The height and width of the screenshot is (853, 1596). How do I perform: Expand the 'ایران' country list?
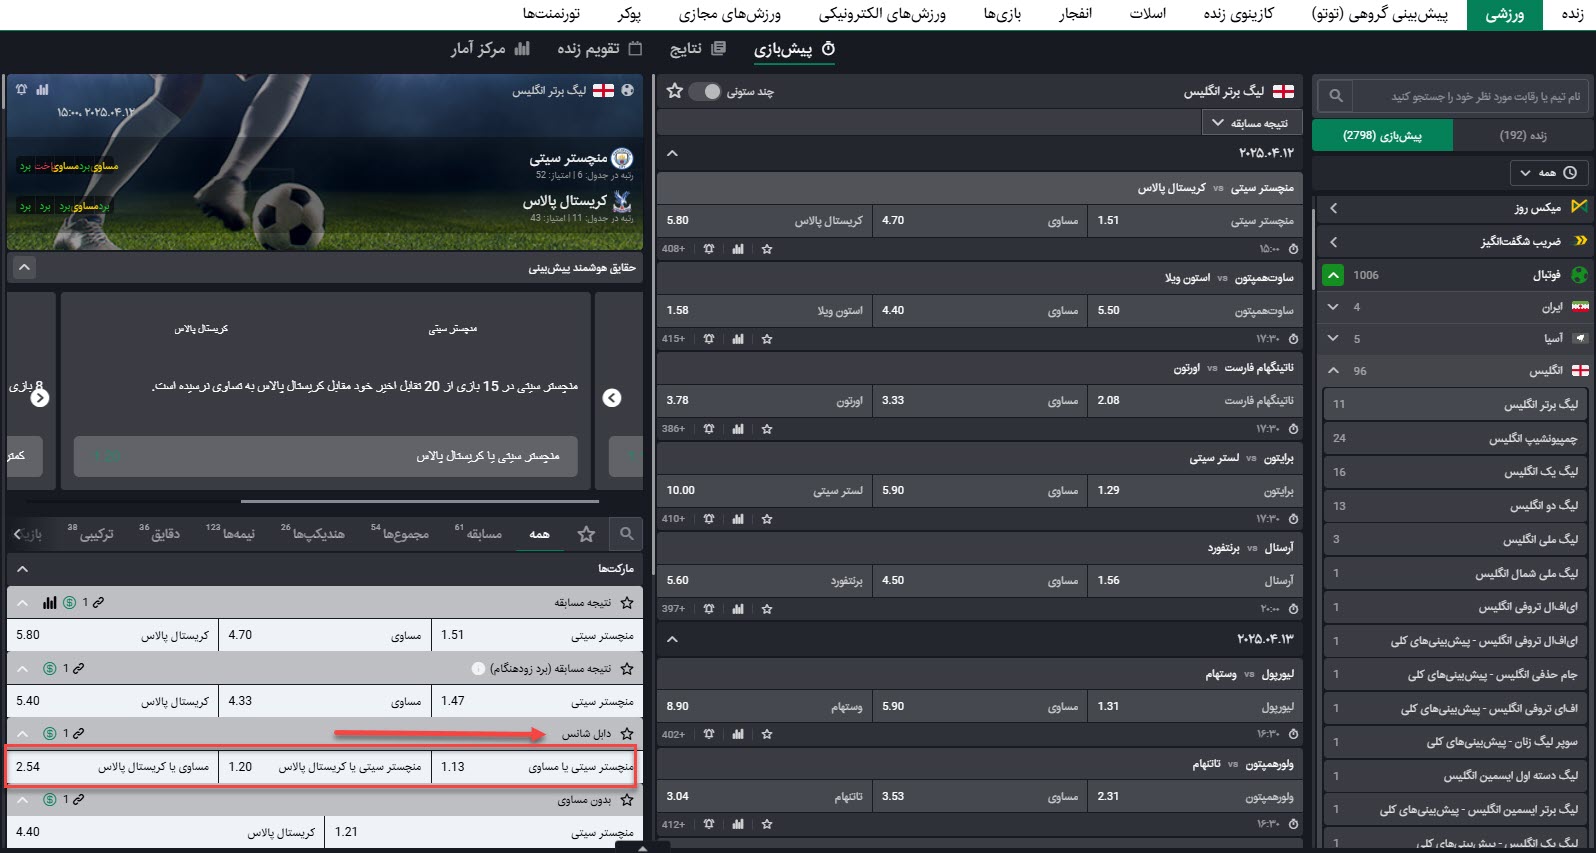[x=1333, y=307]
